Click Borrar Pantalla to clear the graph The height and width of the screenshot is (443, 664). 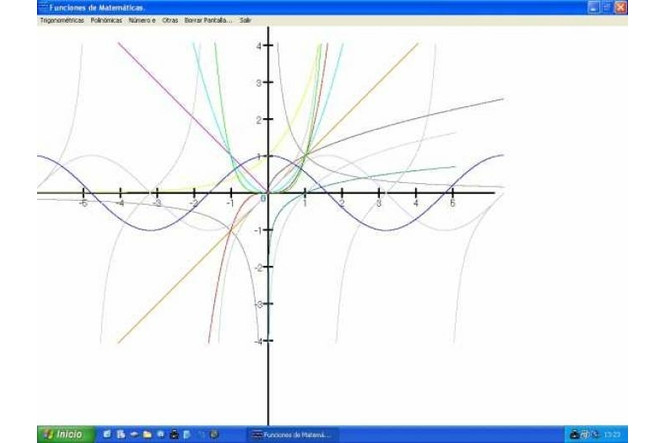208,20
